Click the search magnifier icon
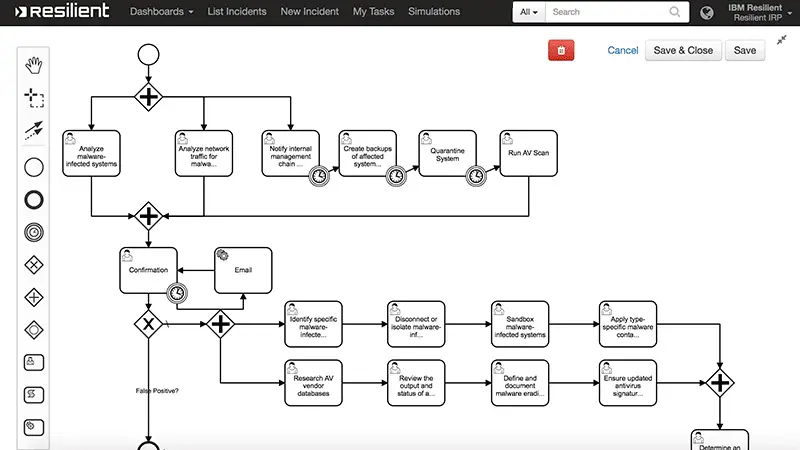 click(674, 12)
